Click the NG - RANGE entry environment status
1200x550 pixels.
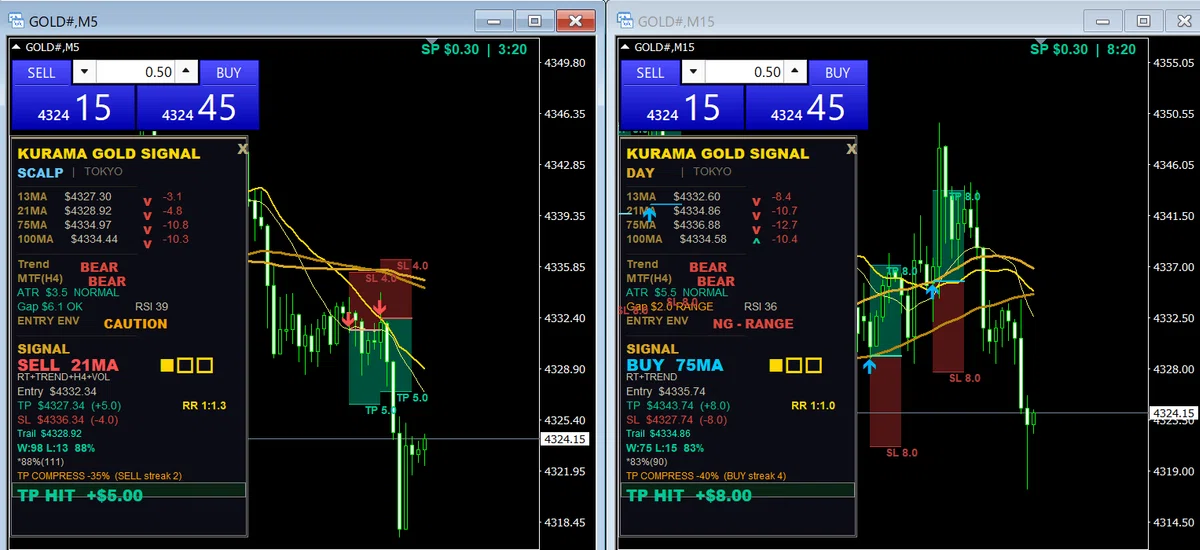(x=753, y=324)
